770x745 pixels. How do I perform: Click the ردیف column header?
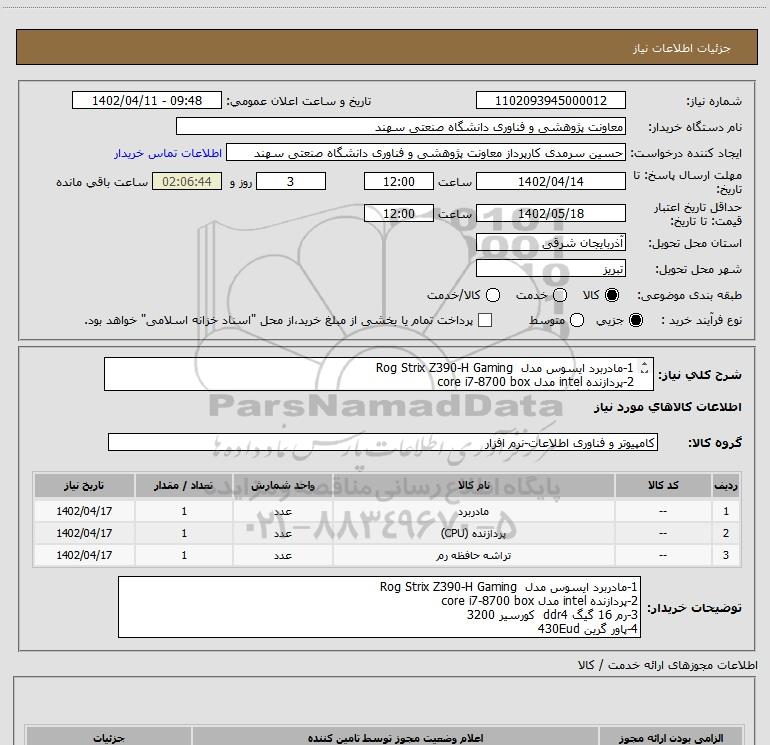(x=726, y=485)
